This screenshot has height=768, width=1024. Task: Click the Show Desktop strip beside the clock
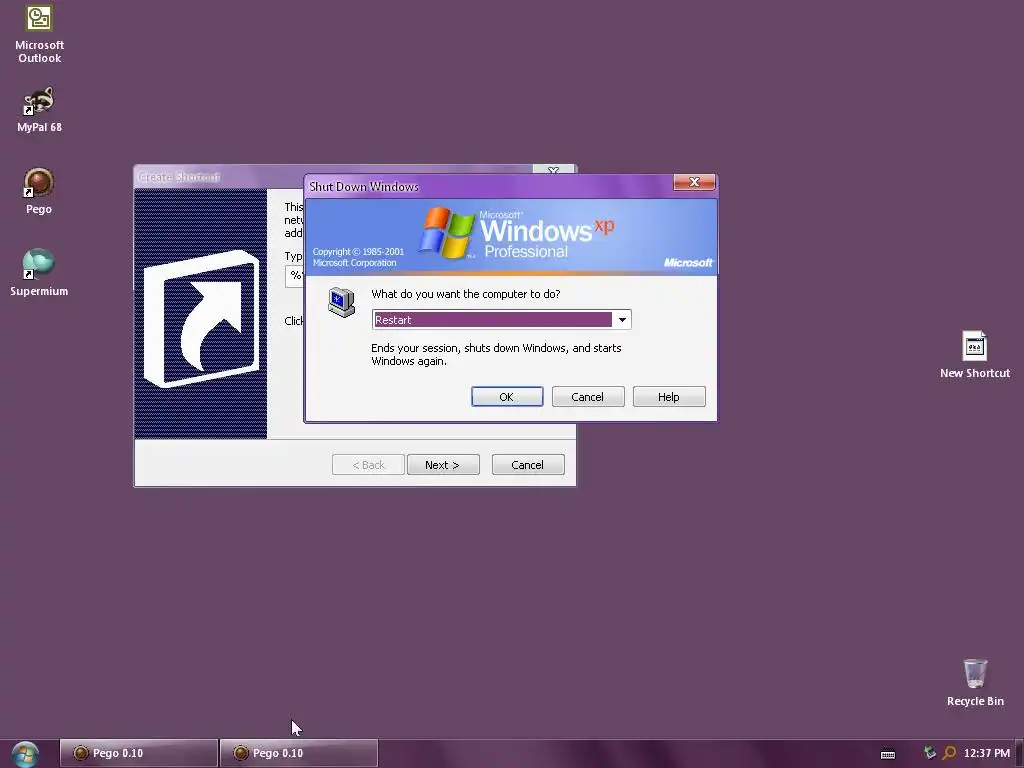1019,754
